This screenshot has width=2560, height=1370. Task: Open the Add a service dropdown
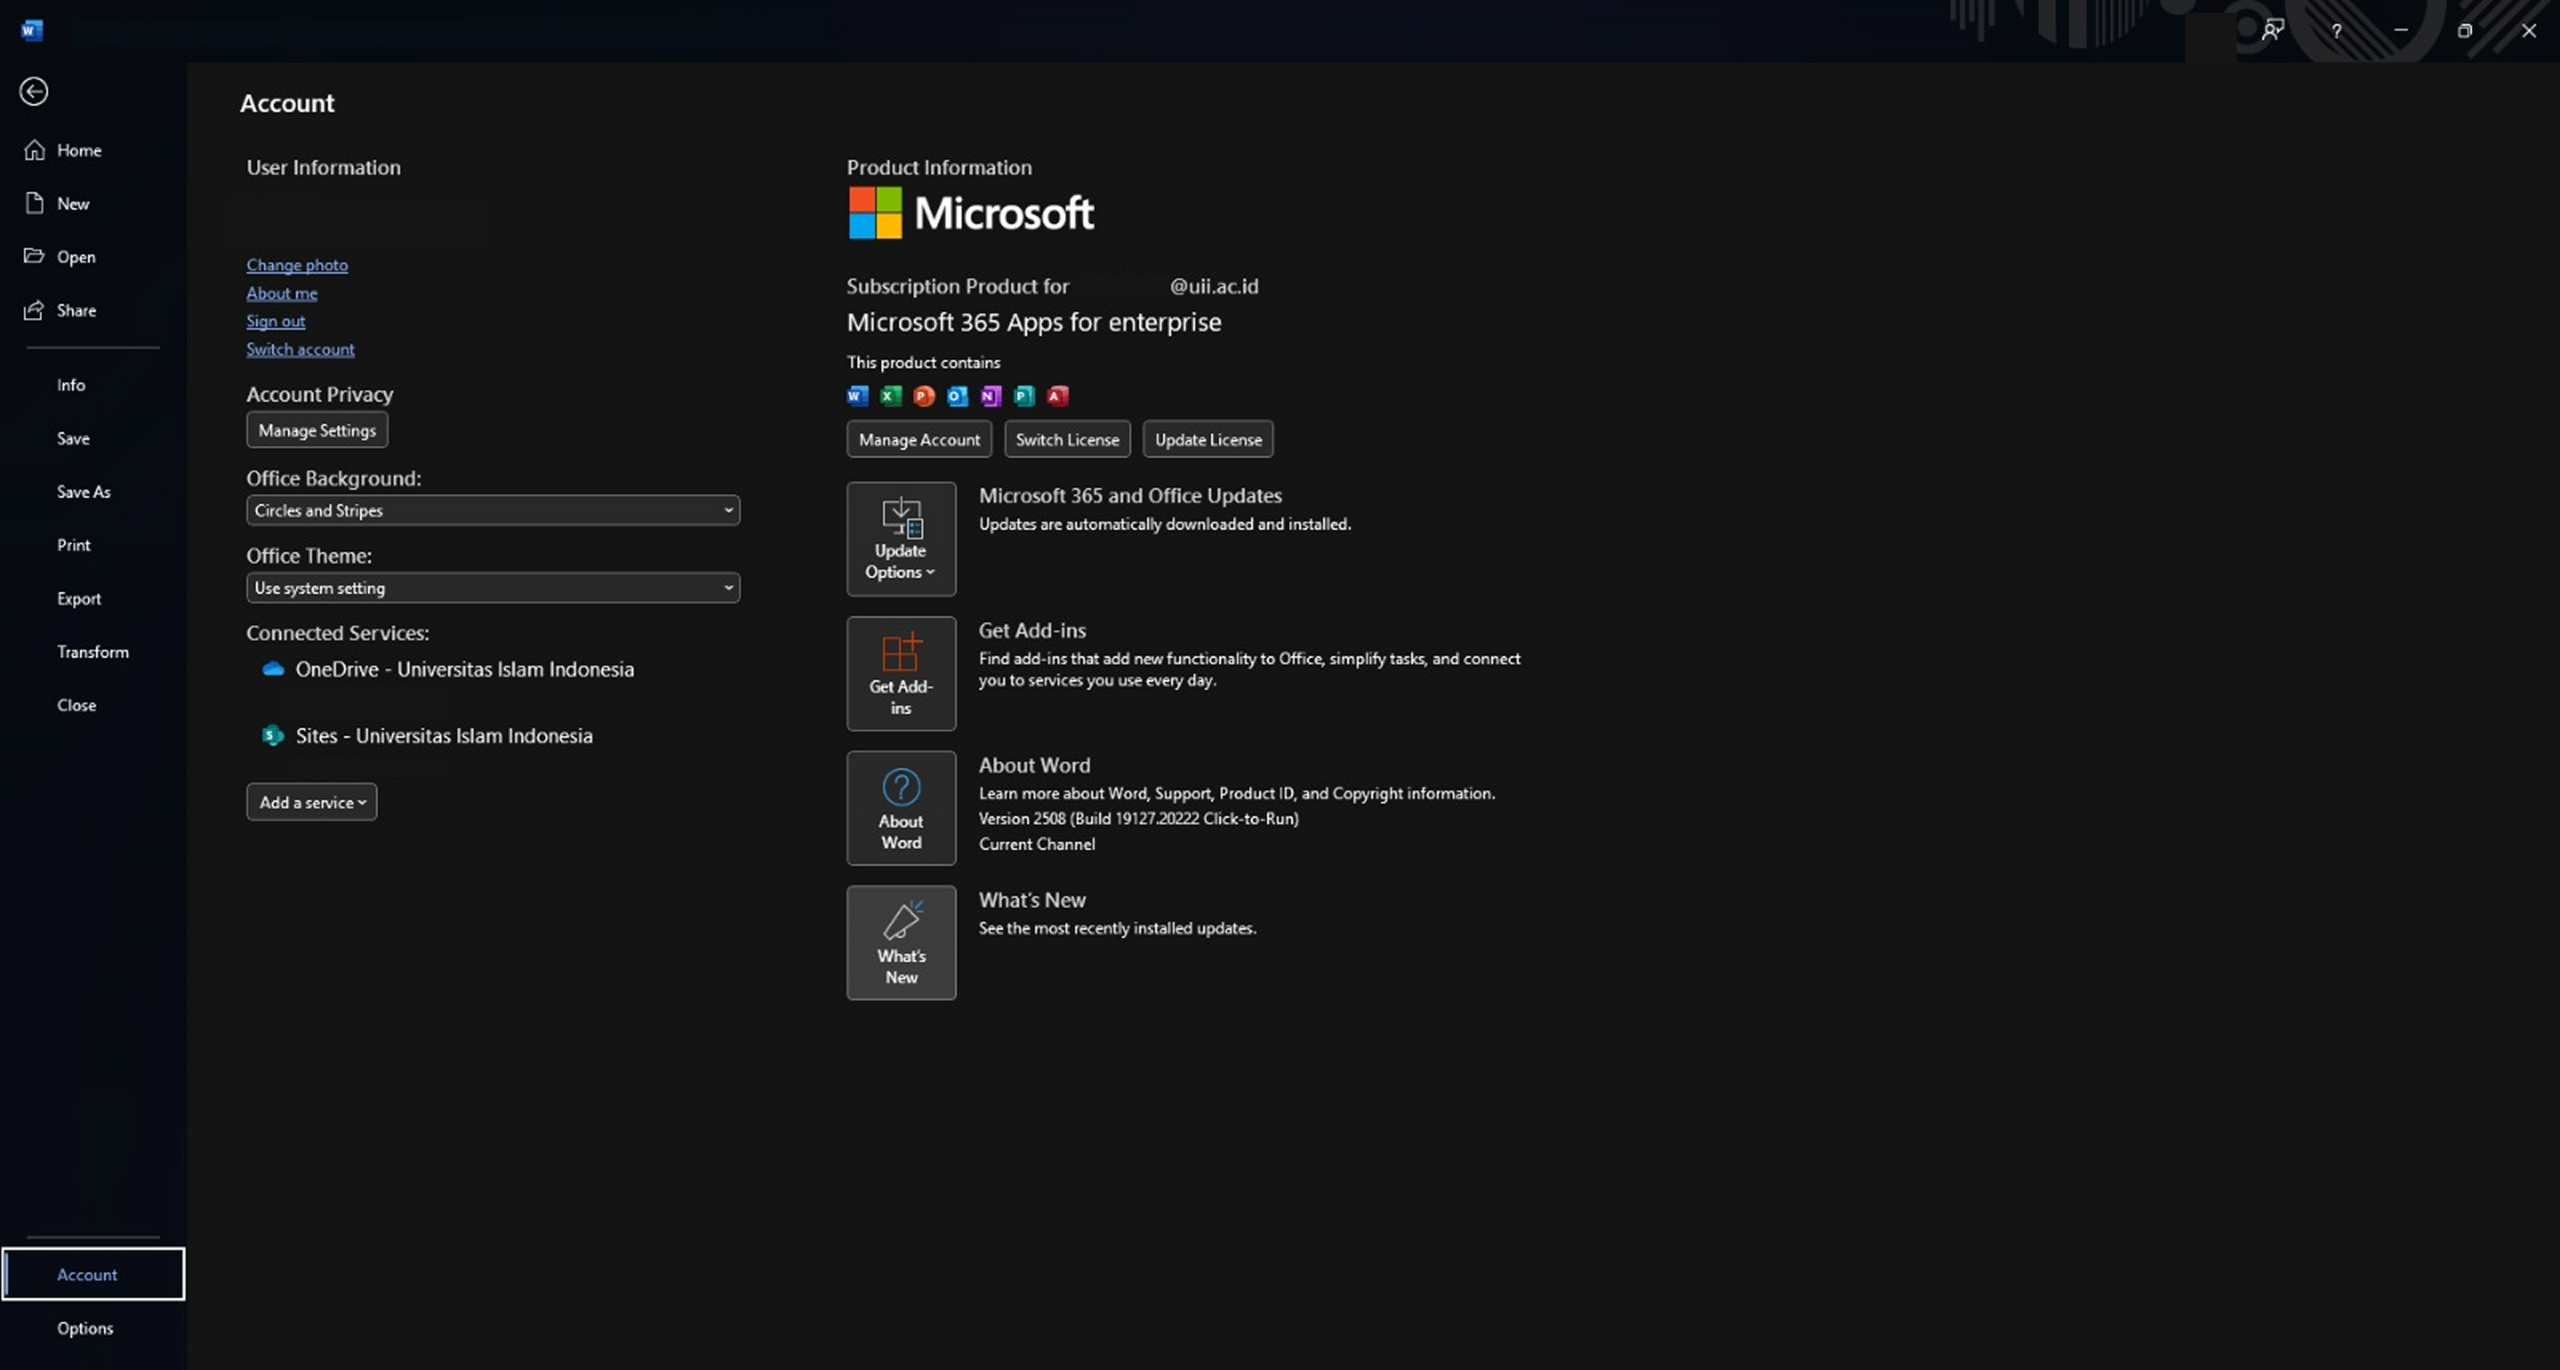pos(312,802)
